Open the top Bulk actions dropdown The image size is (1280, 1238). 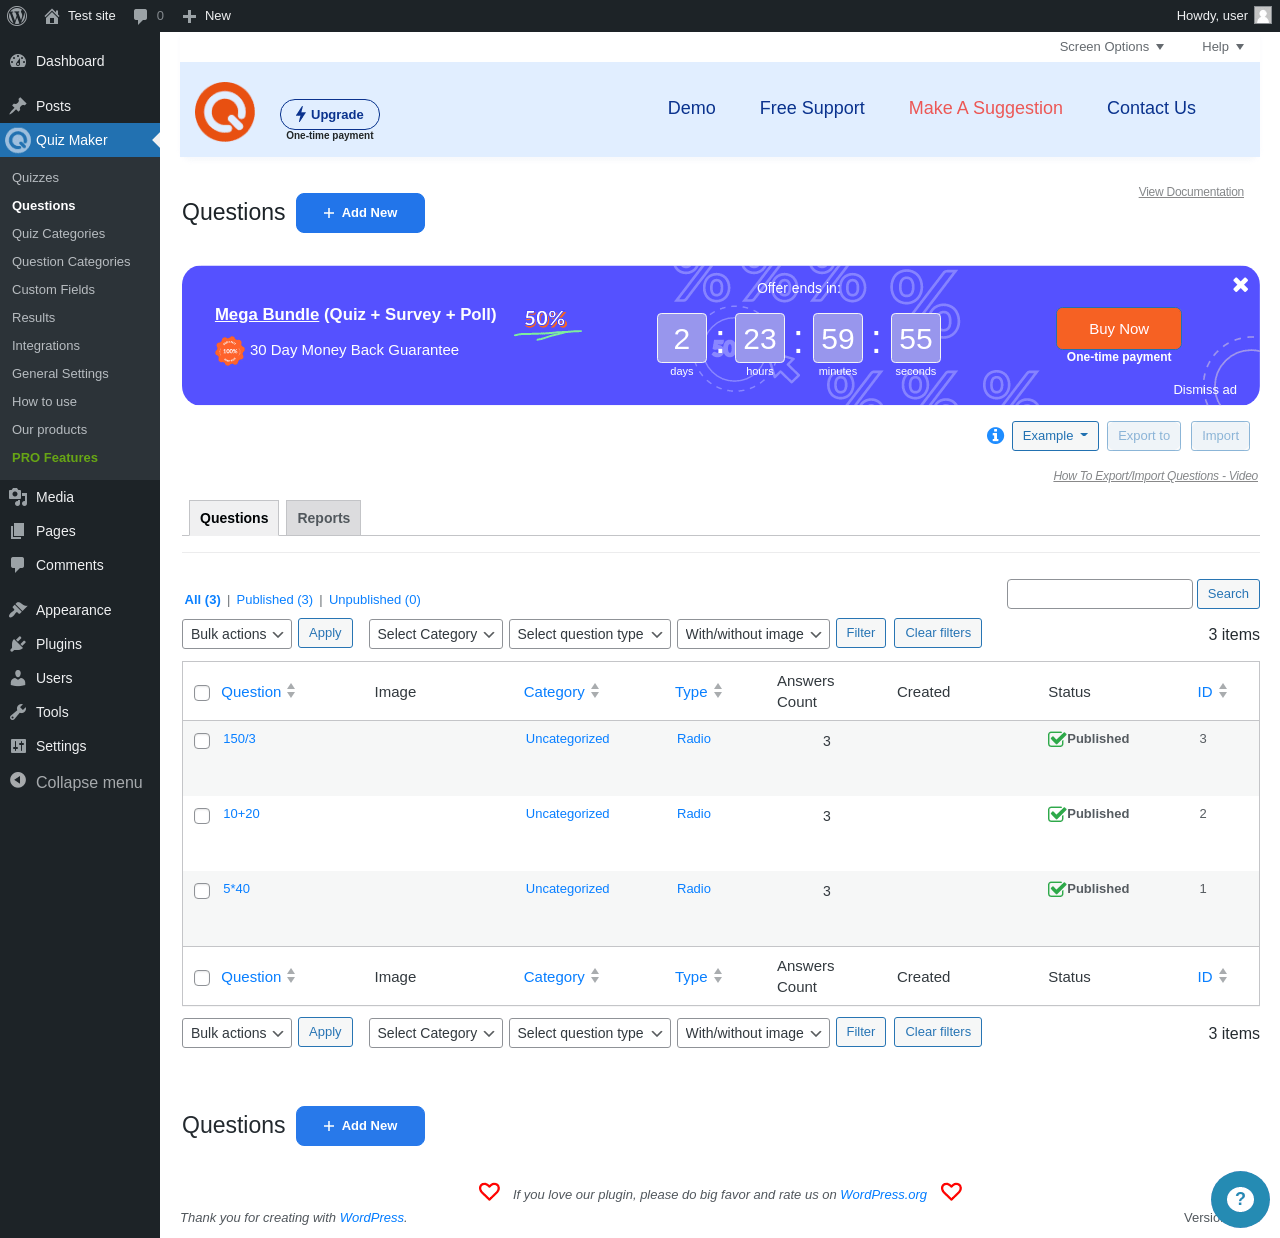237,634
